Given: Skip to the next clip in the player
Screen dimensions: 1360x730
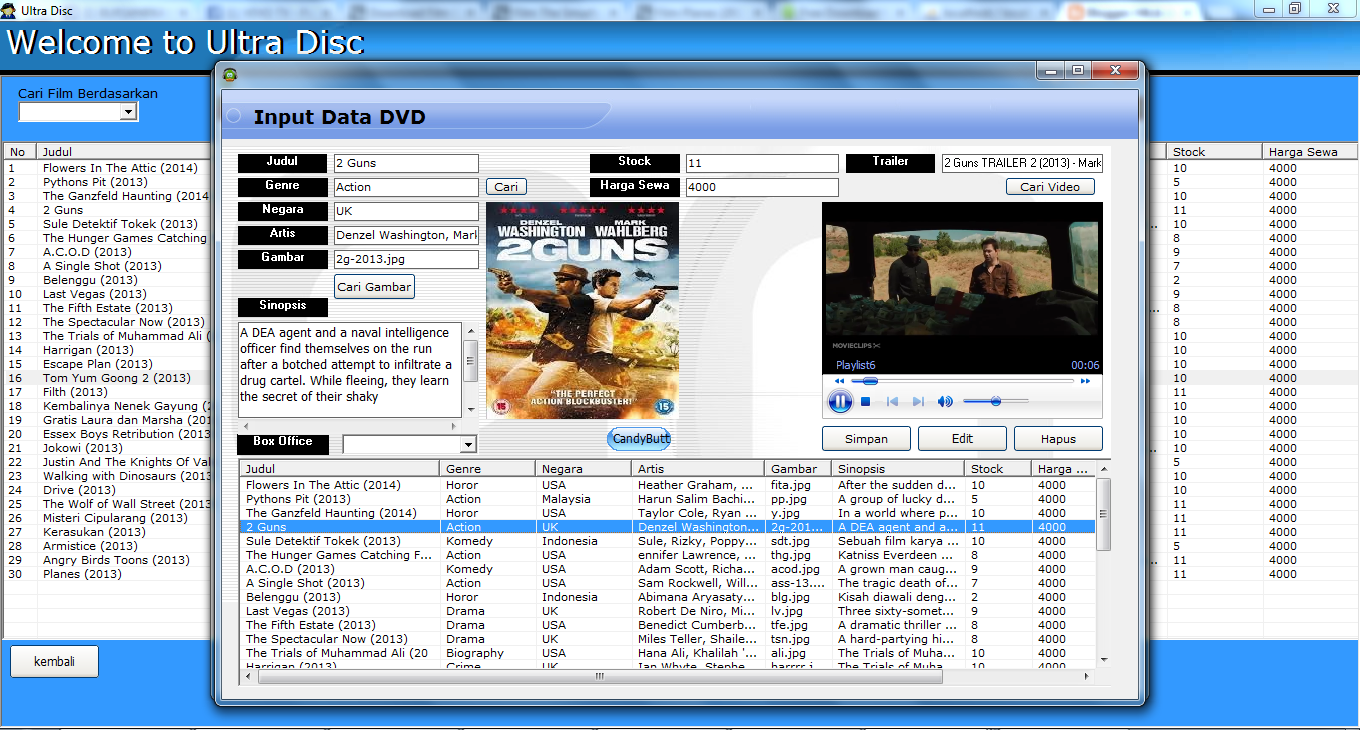Looking at the screenshot, I should [x=917, y=401].
